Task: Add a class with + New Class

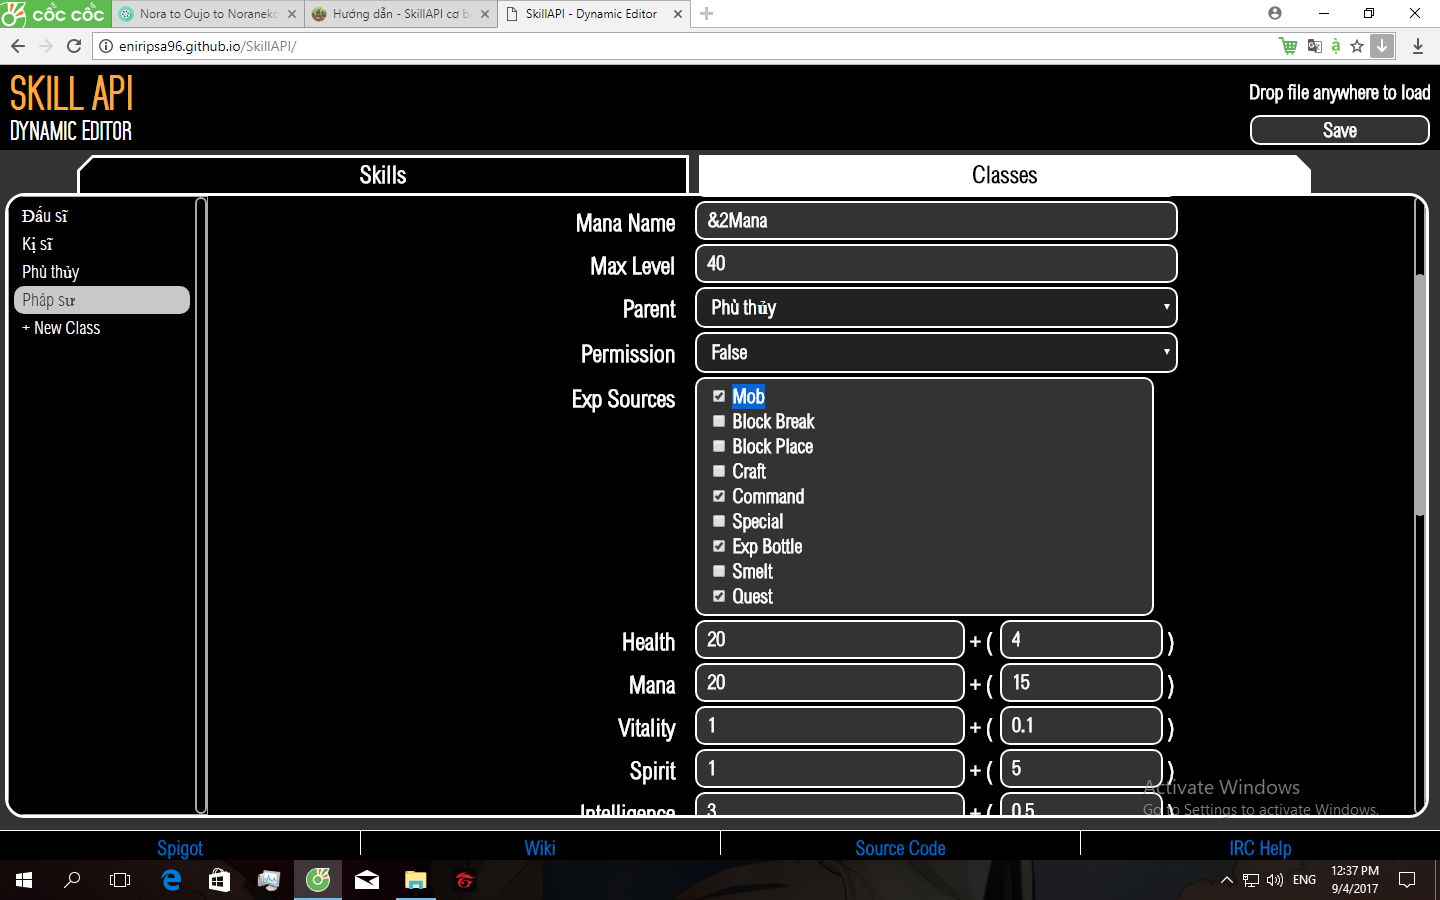Action: tap(61, 328)
